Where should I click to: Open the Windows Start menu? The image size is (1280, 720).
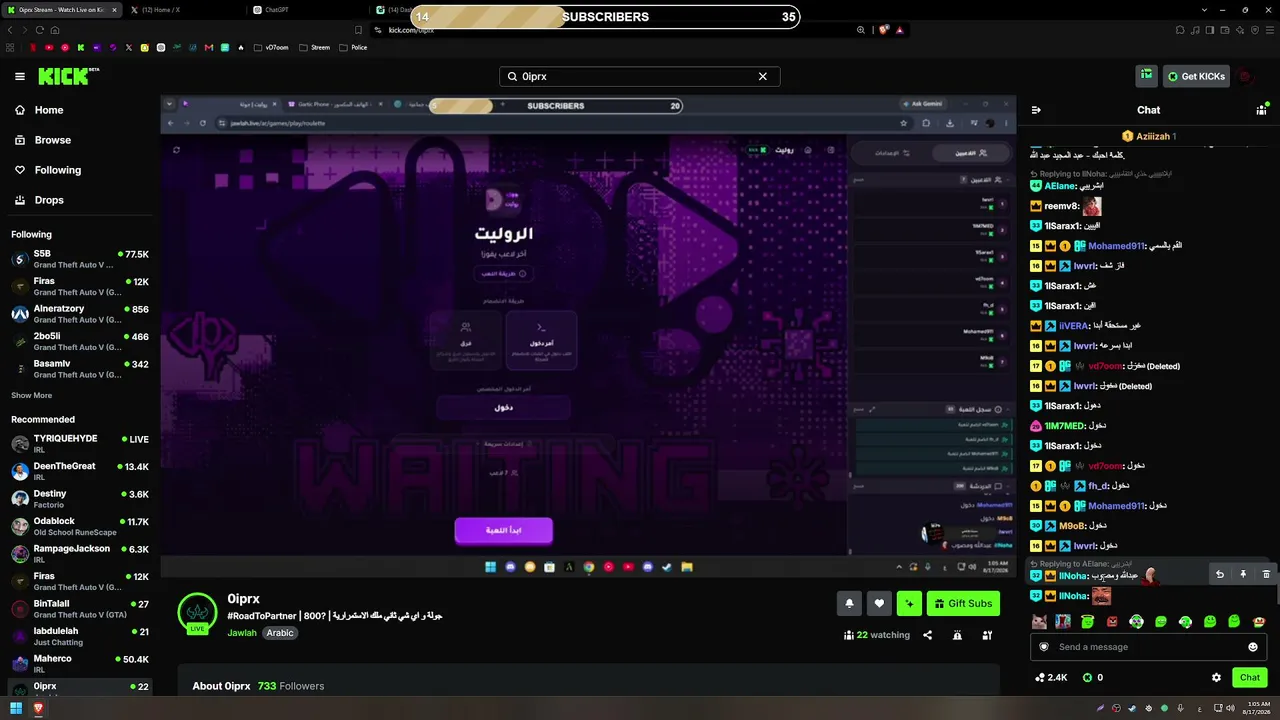click(x=16, y=709)
